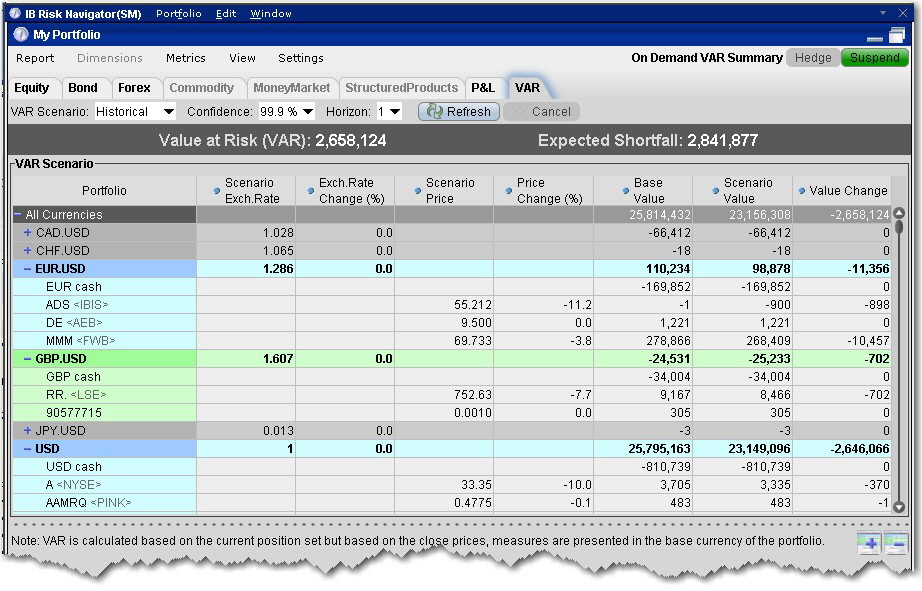The image size is (922, 591).
Task: Collapse the EUR.USD currency group
Action: (27, 269)
